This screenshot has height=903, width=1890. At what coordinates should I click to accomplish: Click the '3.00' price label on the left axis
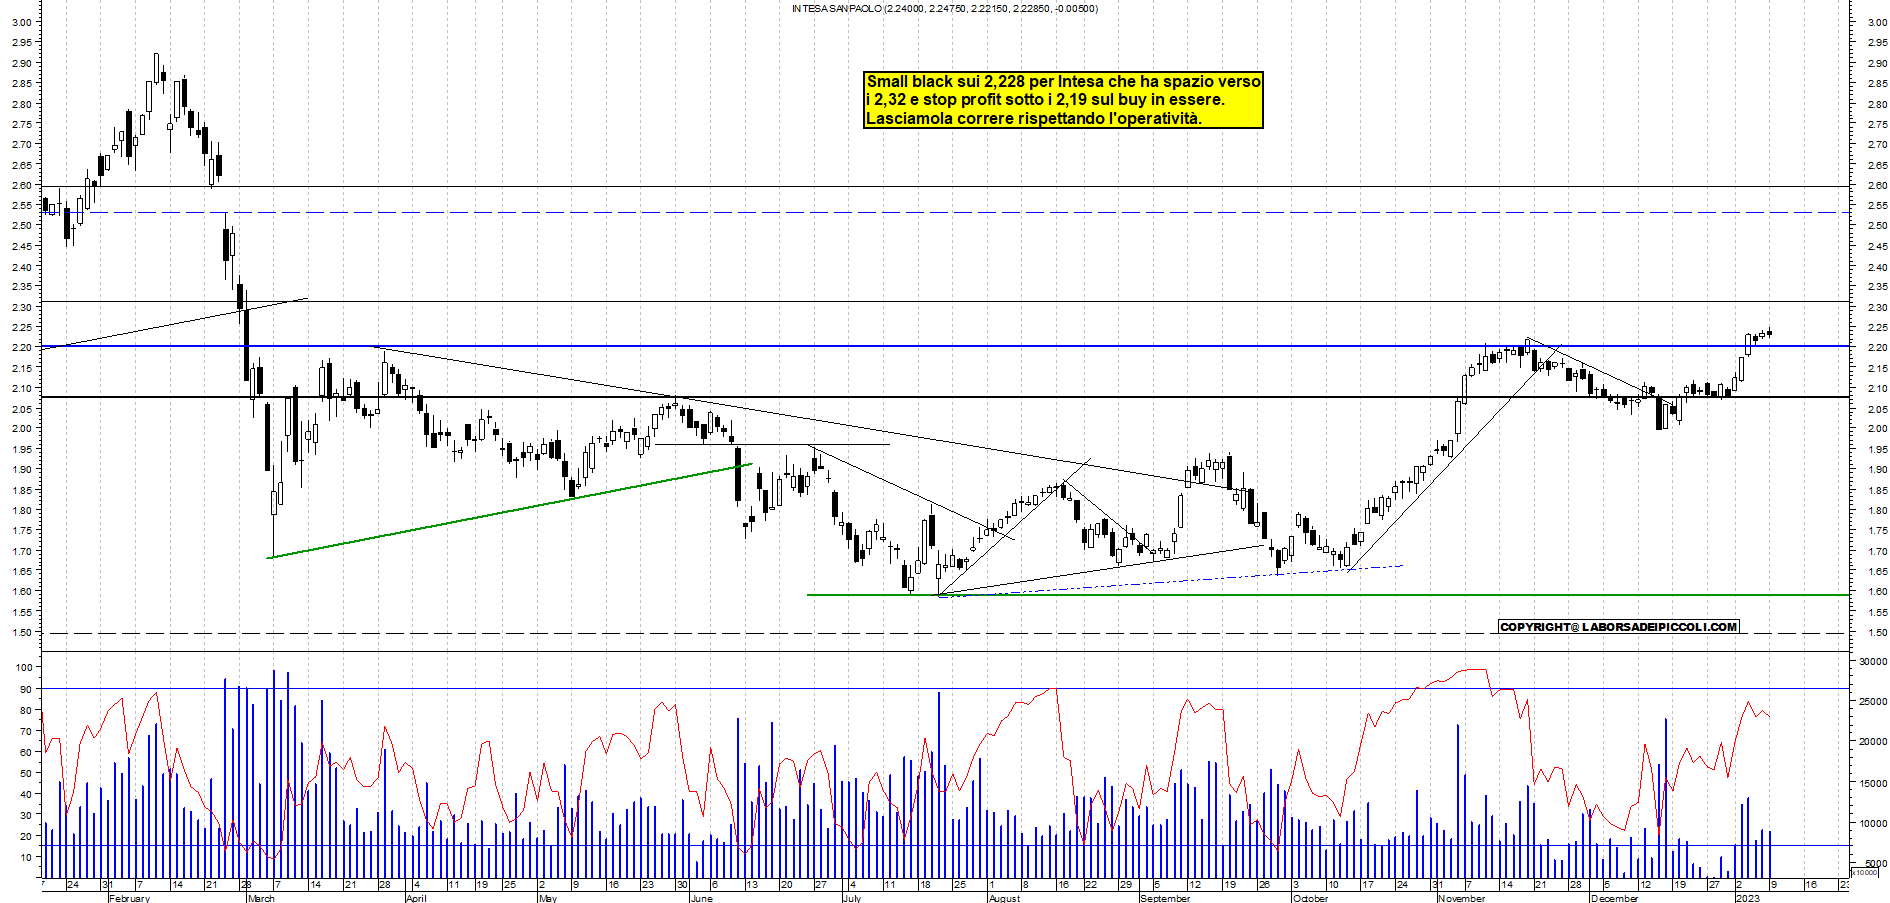22,22
